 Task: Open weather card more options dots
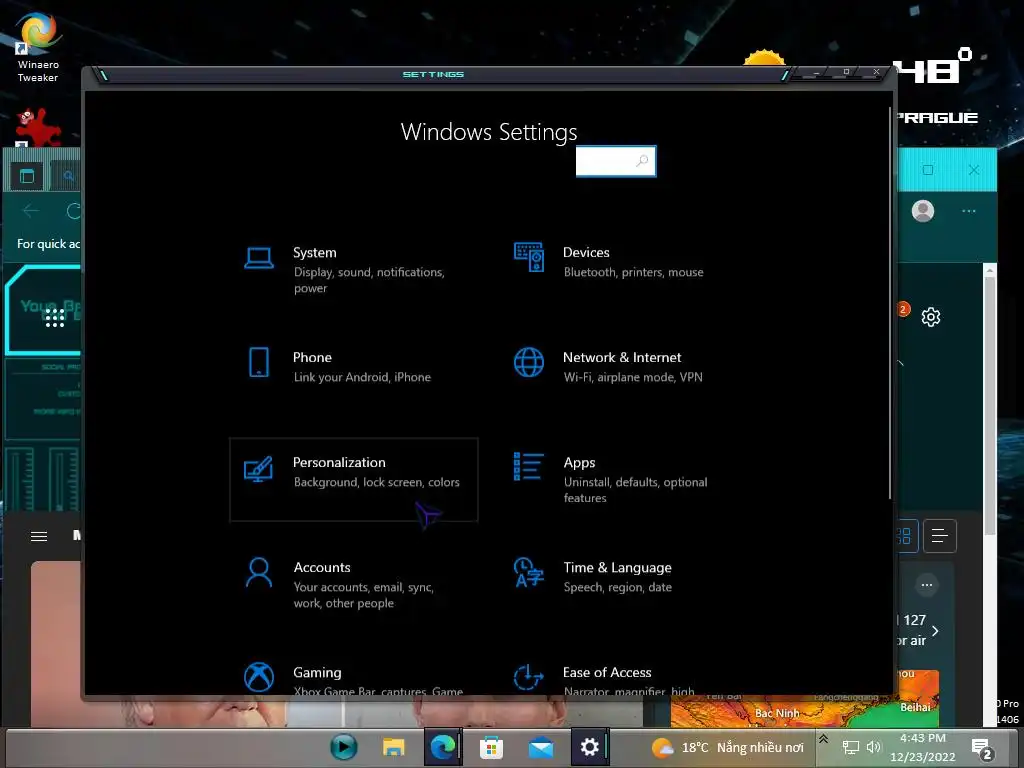pos(927,584)
